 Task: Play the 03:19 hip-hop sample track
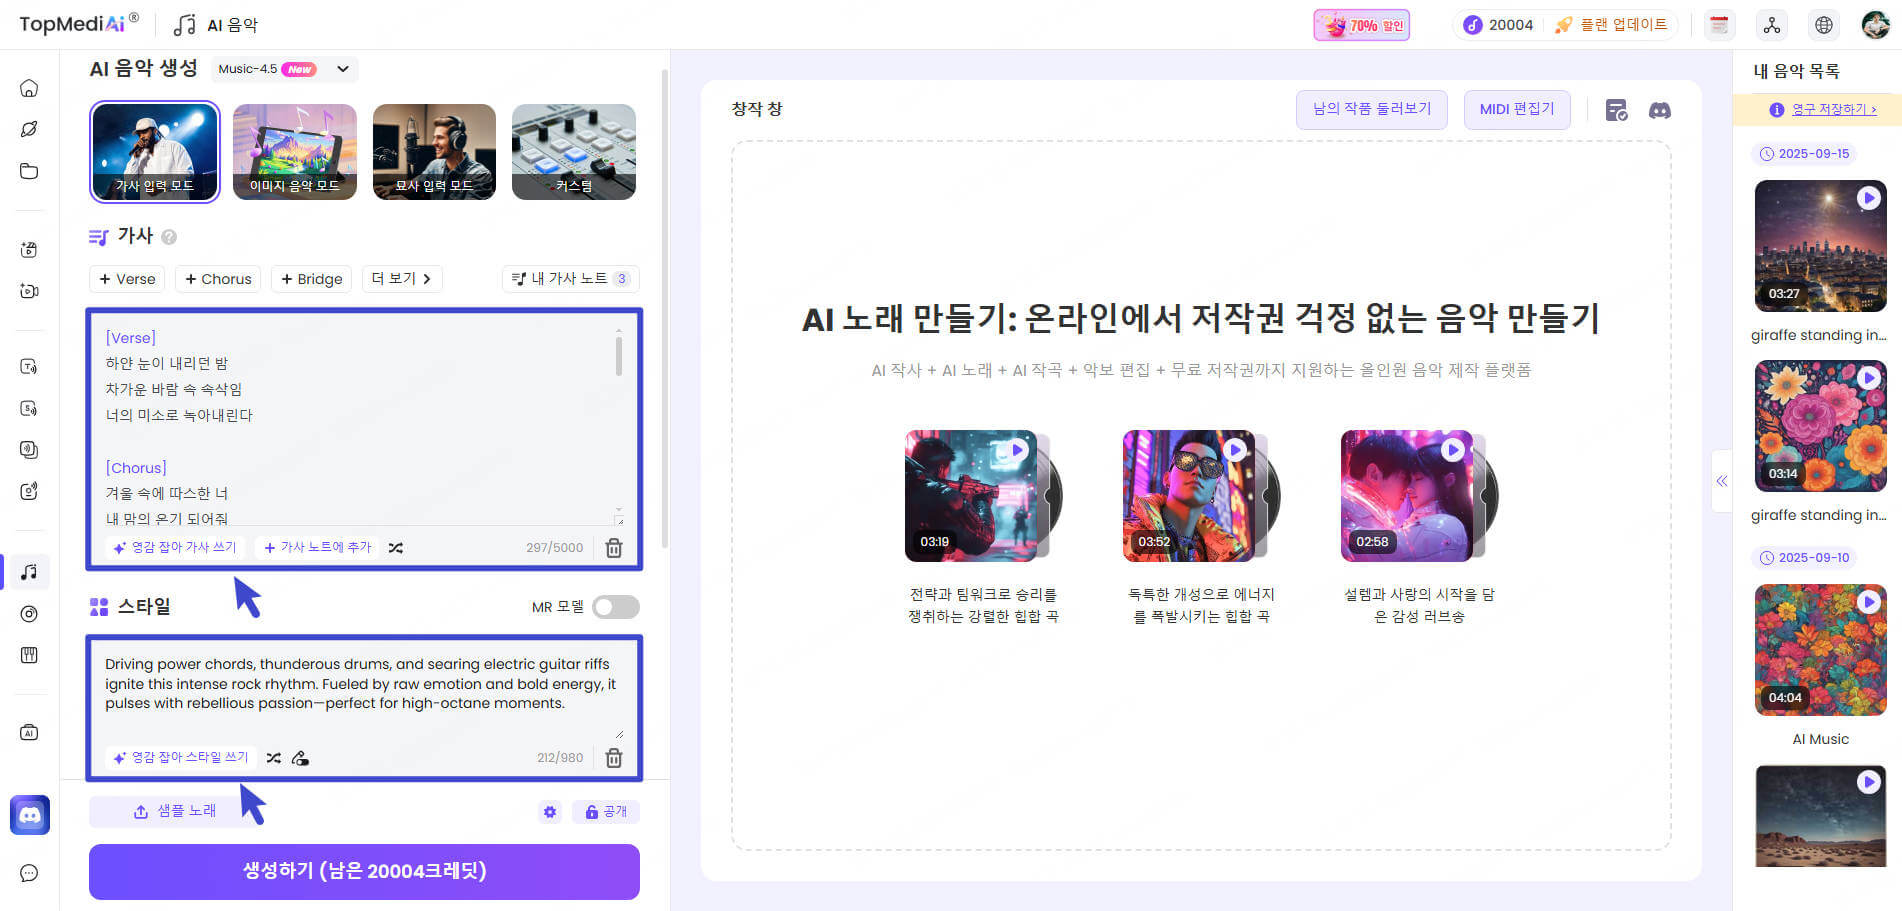[x=1017, y=450]
